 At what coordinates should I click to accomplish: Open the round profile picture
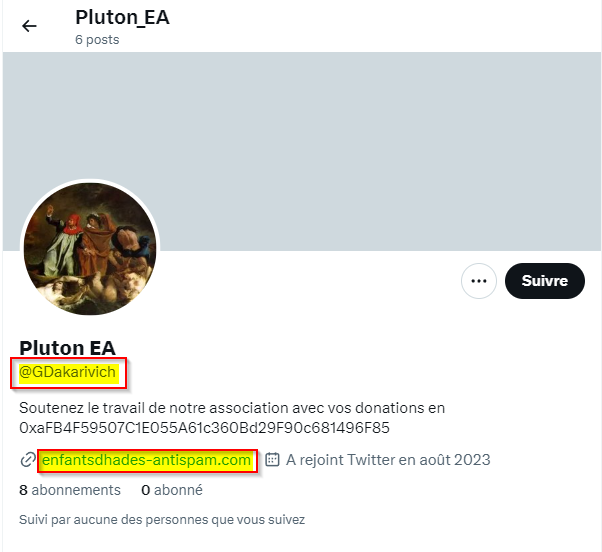[90, 250]
